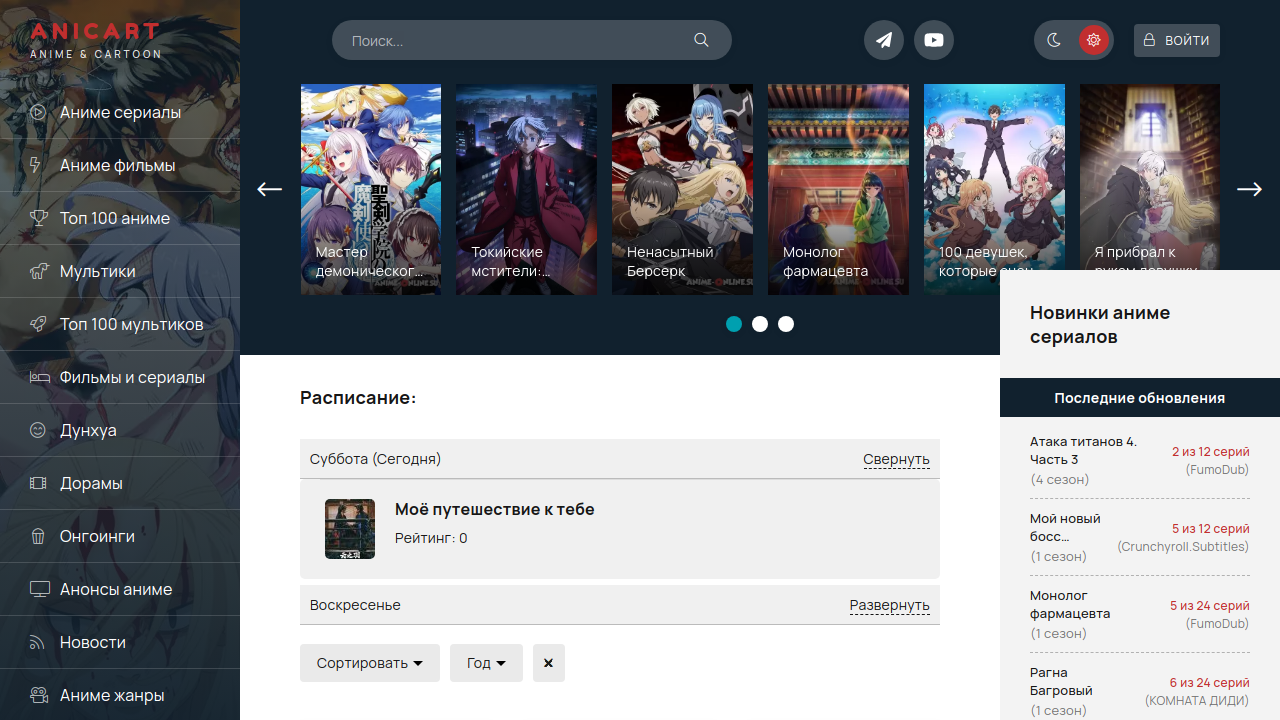
Task: Open Аниме фильмы menu item
Action: (120, 165)
